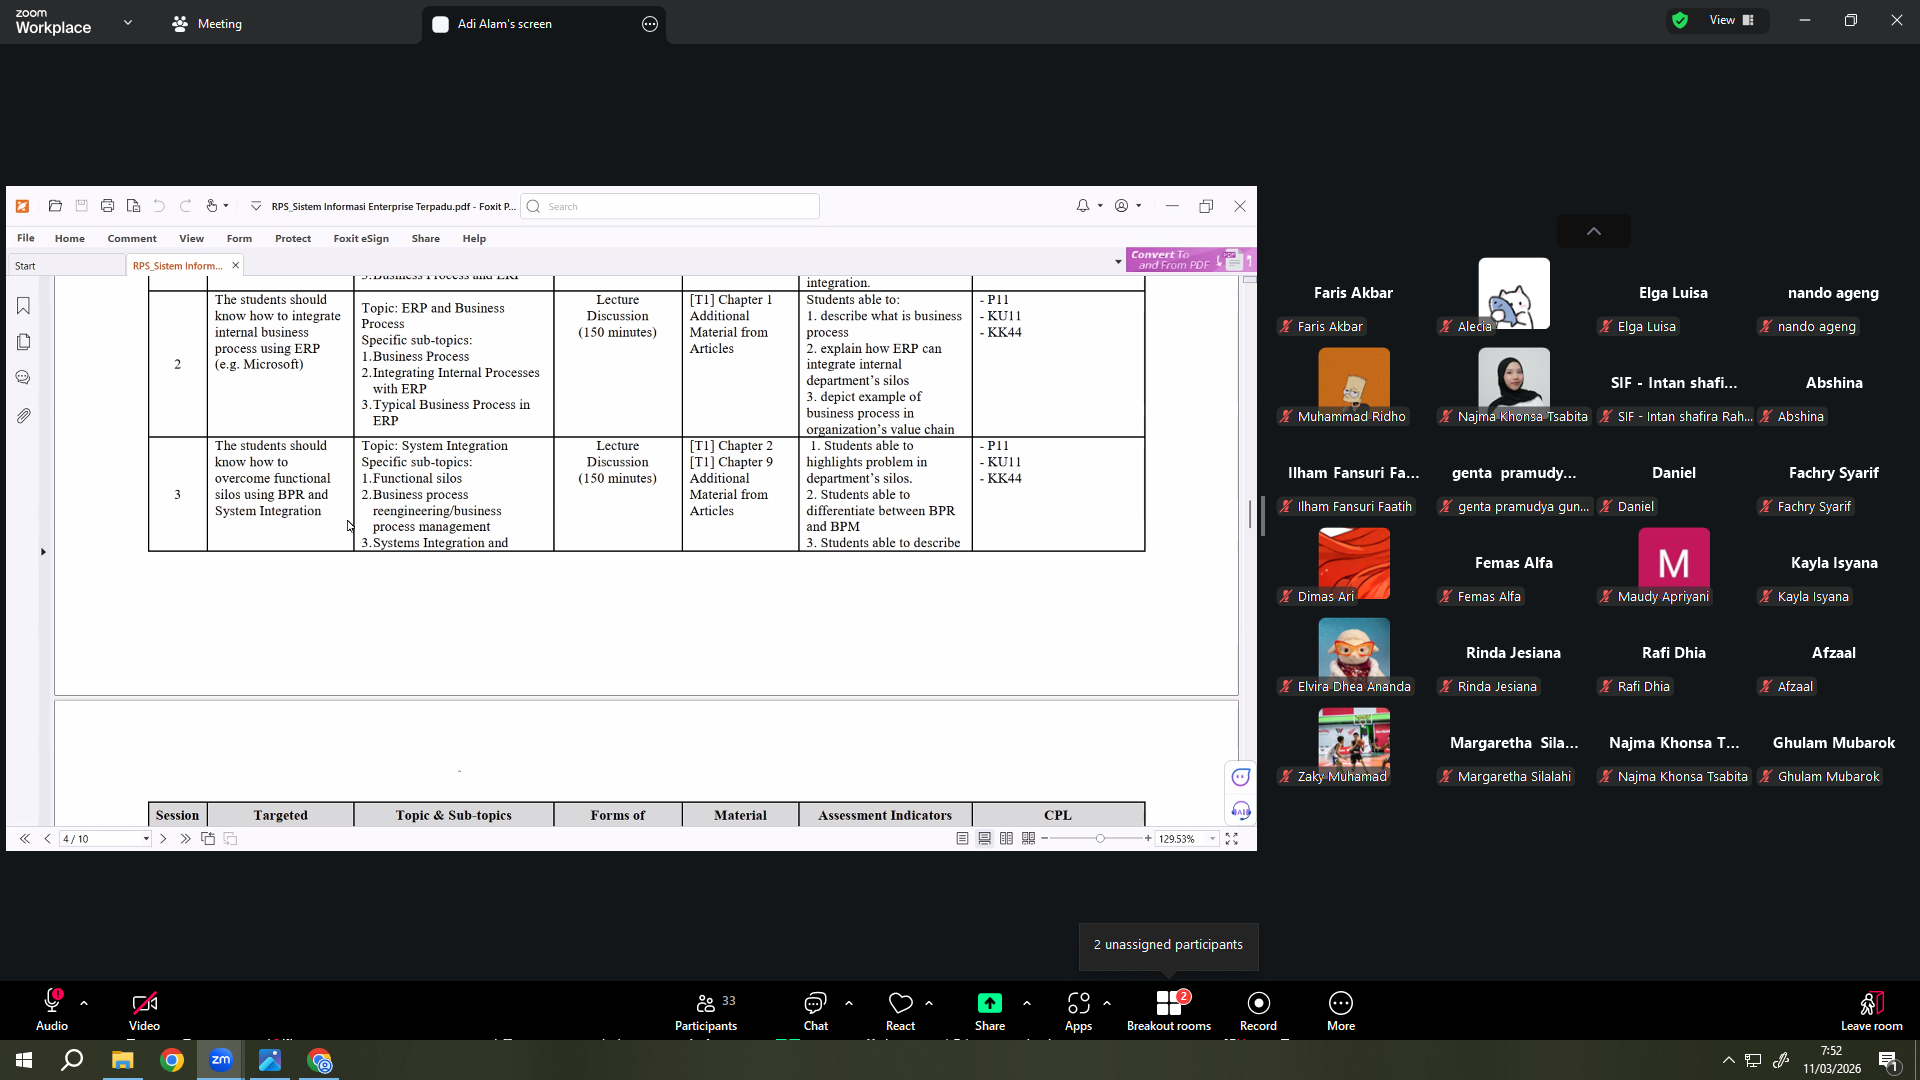1920x1080 pixels.
Task: Go to last page in Foxit
Action: [185, 839]
